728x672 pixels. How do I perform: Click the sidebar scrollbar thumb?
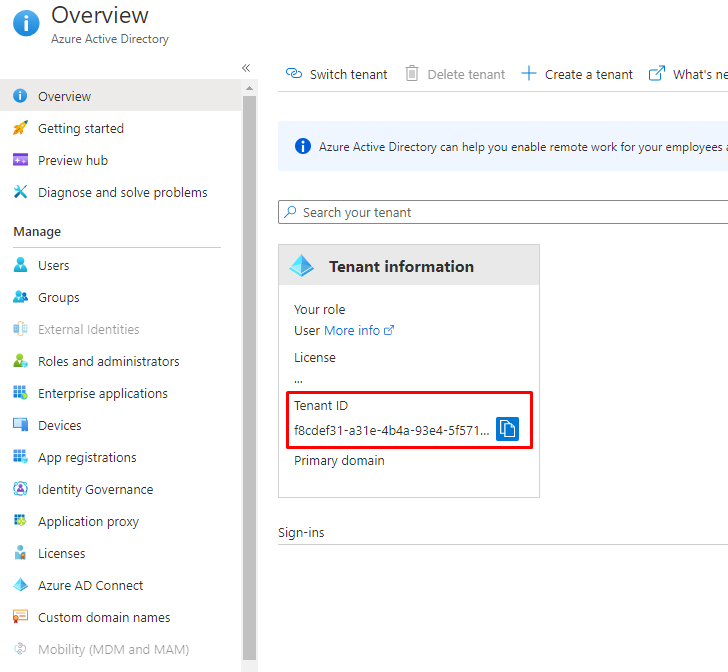point(249,377)
